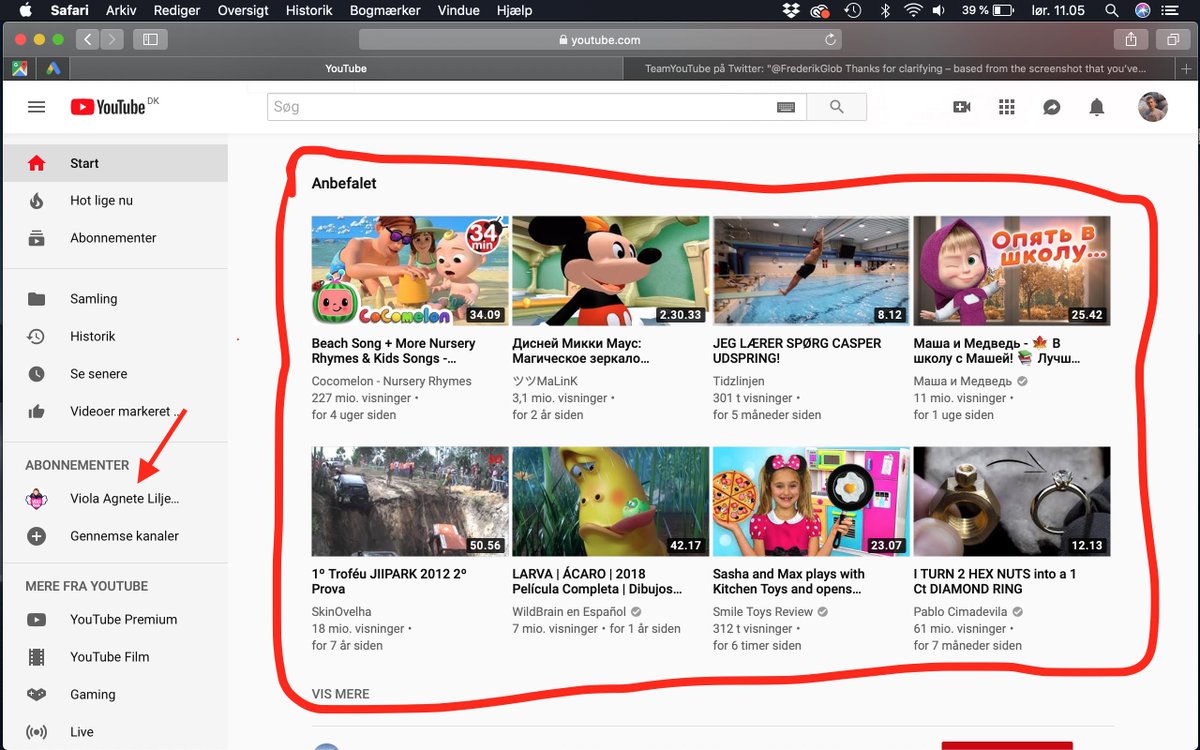Open the notifications bell
Screen dimensions: 1200x750
1097,107
